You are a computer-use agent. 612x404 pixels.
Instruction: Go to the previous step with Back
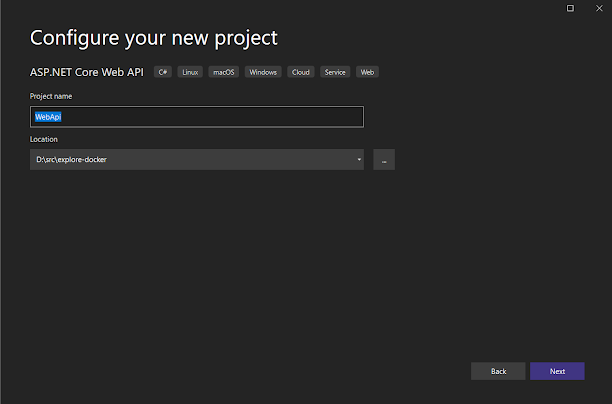click(498, 371)
